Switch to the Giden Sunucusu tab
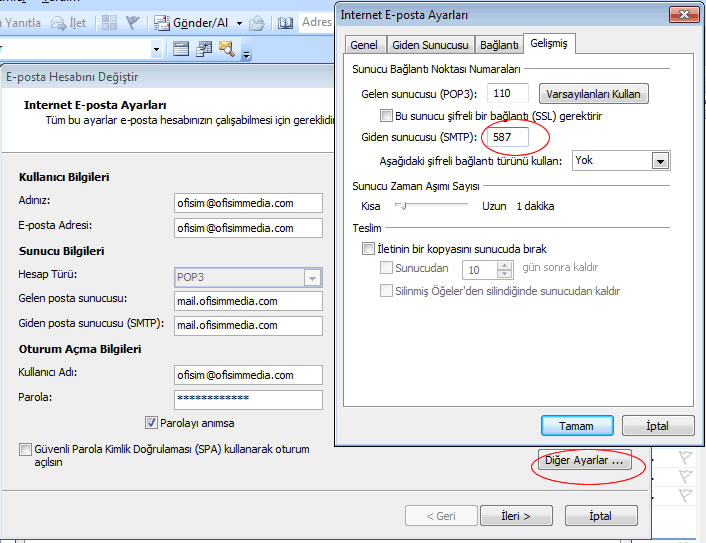Screen dimensions: 706x543 pos(430,45)
